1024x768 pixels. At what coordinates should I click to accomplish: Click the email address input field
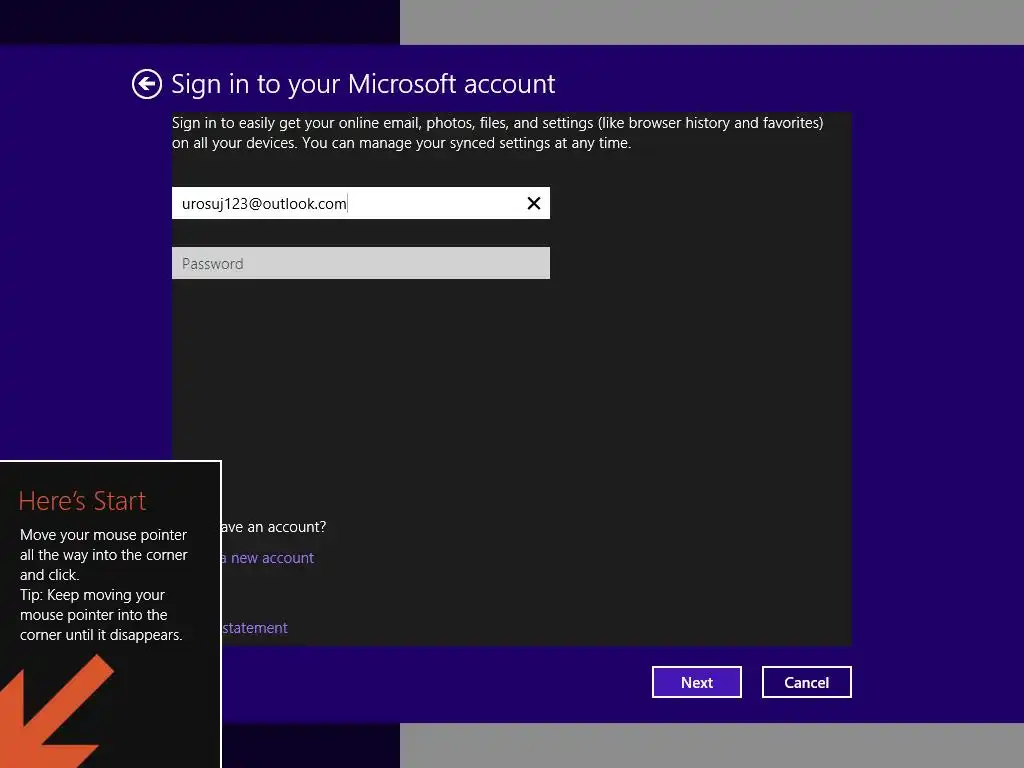click(360, 203)
